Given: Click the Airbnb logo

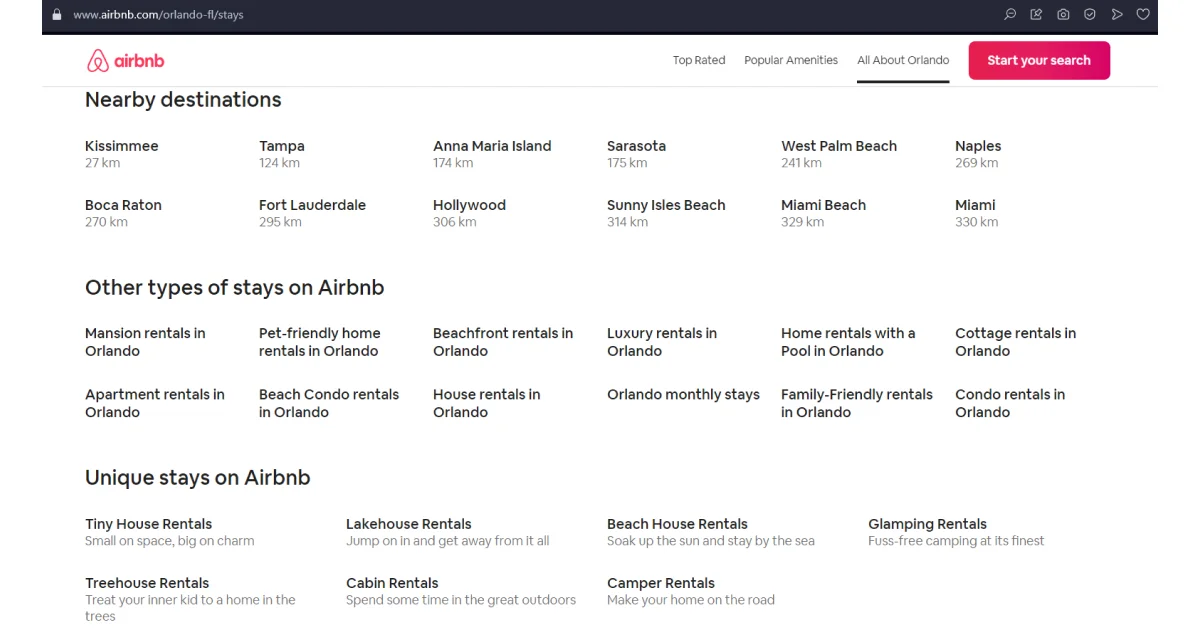Looking at the screenshot, I should (x=126, y=61).
